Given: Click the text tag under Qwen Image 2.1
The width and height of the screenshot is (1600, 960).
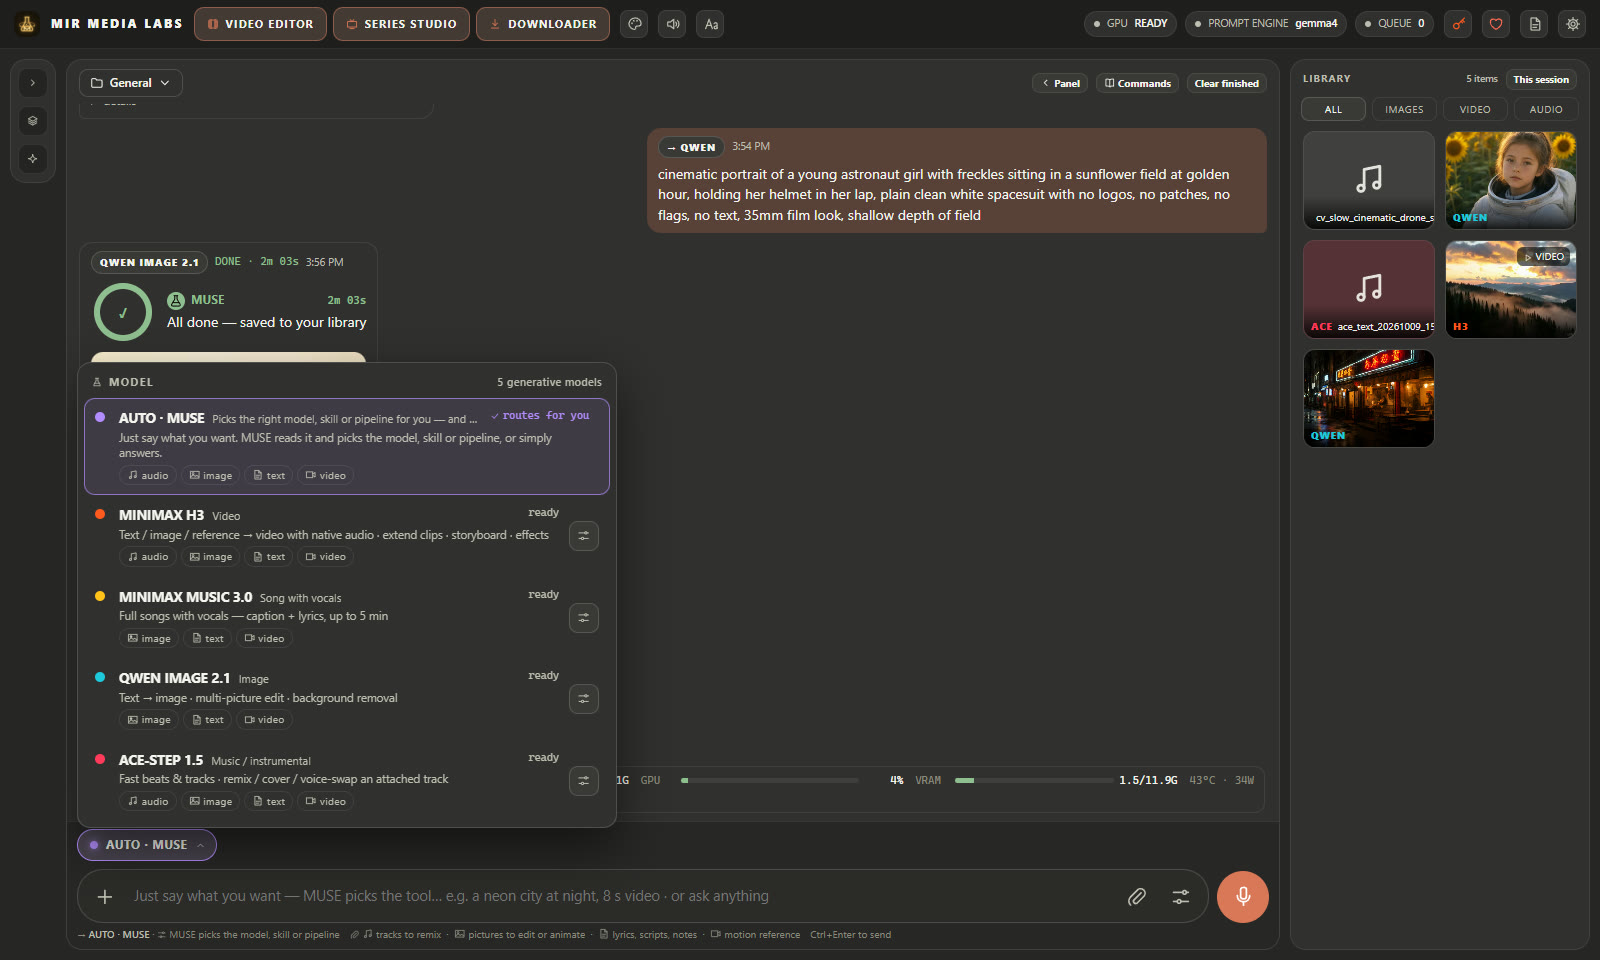Looking at the screenshot, I should pos(208,720).
